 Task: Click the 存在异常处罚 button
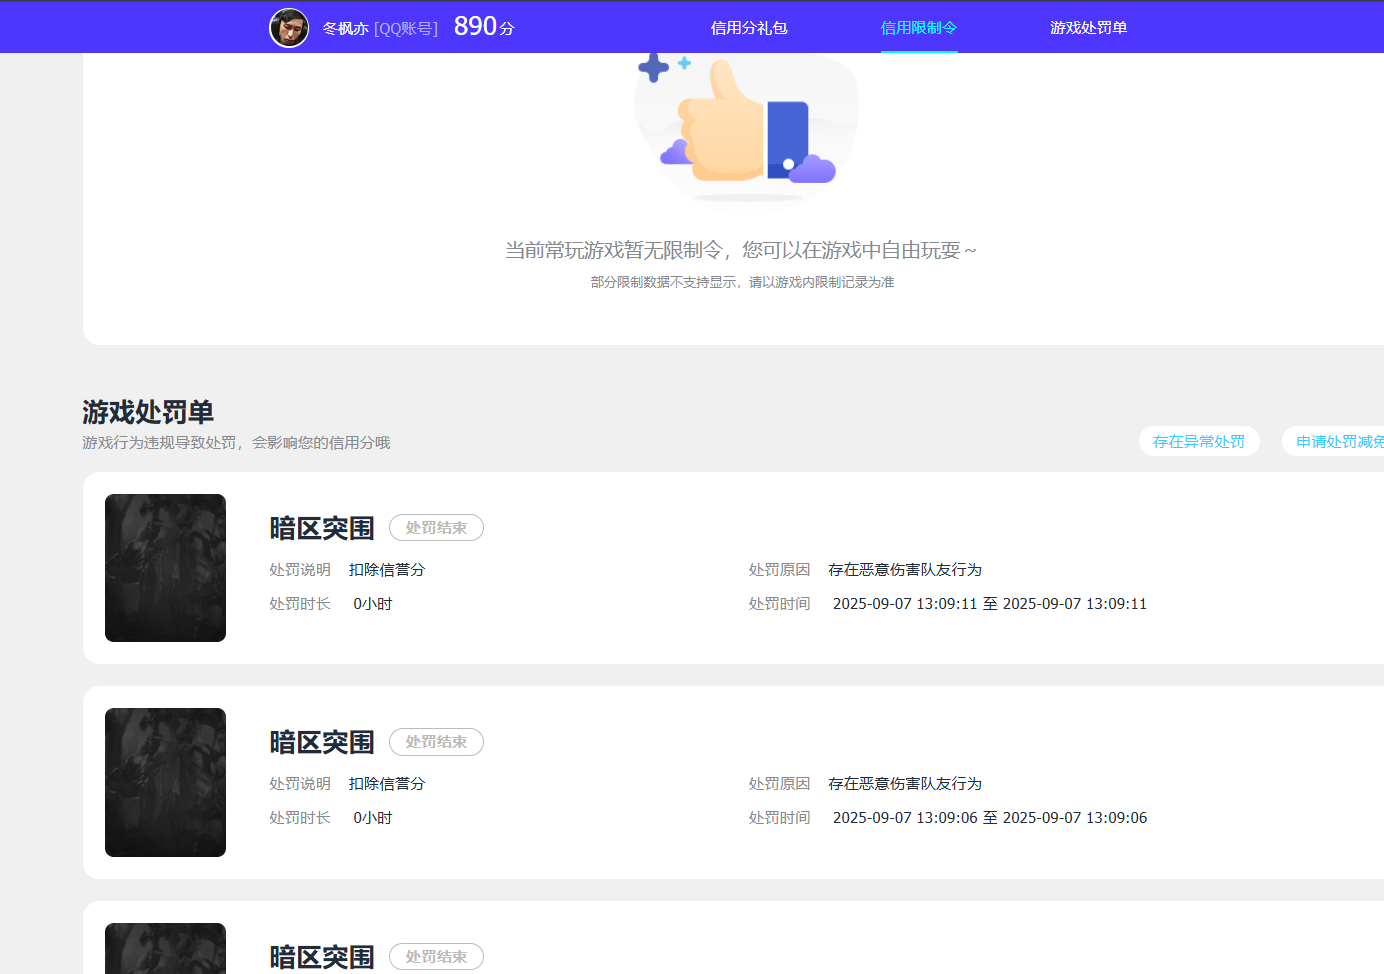(x=1198, y=440)
